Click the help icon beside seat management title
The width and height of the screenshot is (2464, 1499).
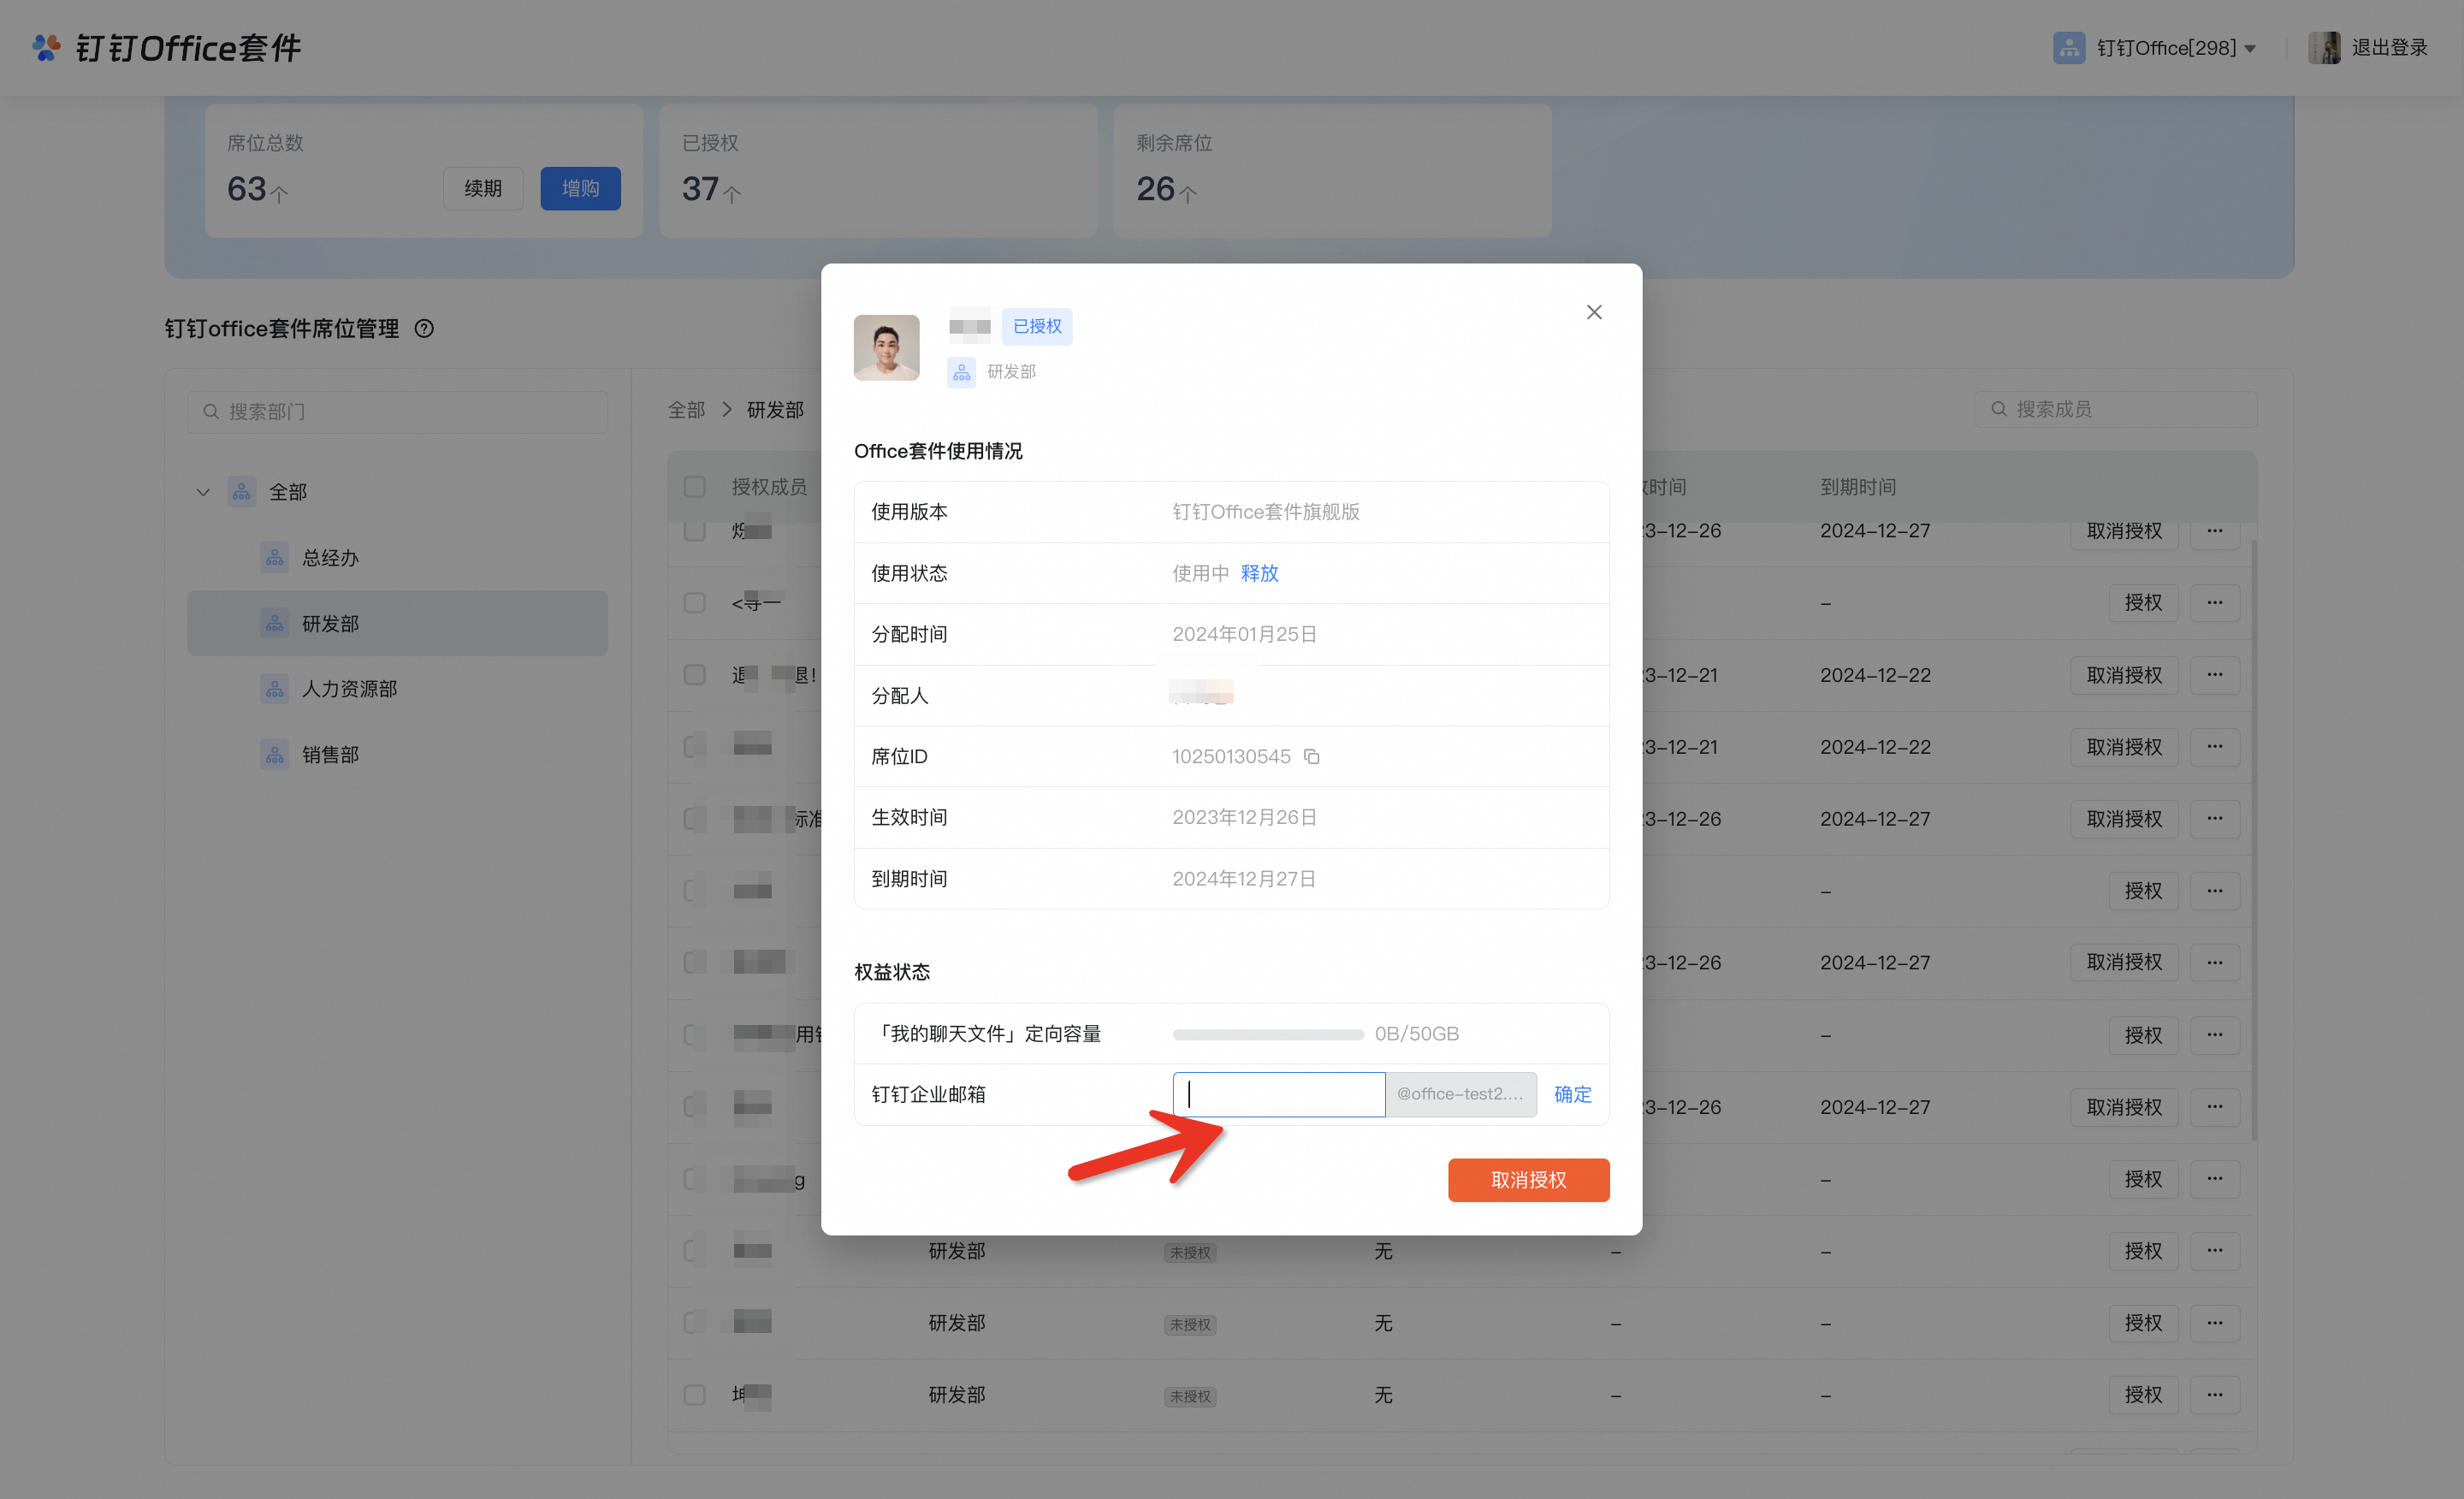coord(424,329)
